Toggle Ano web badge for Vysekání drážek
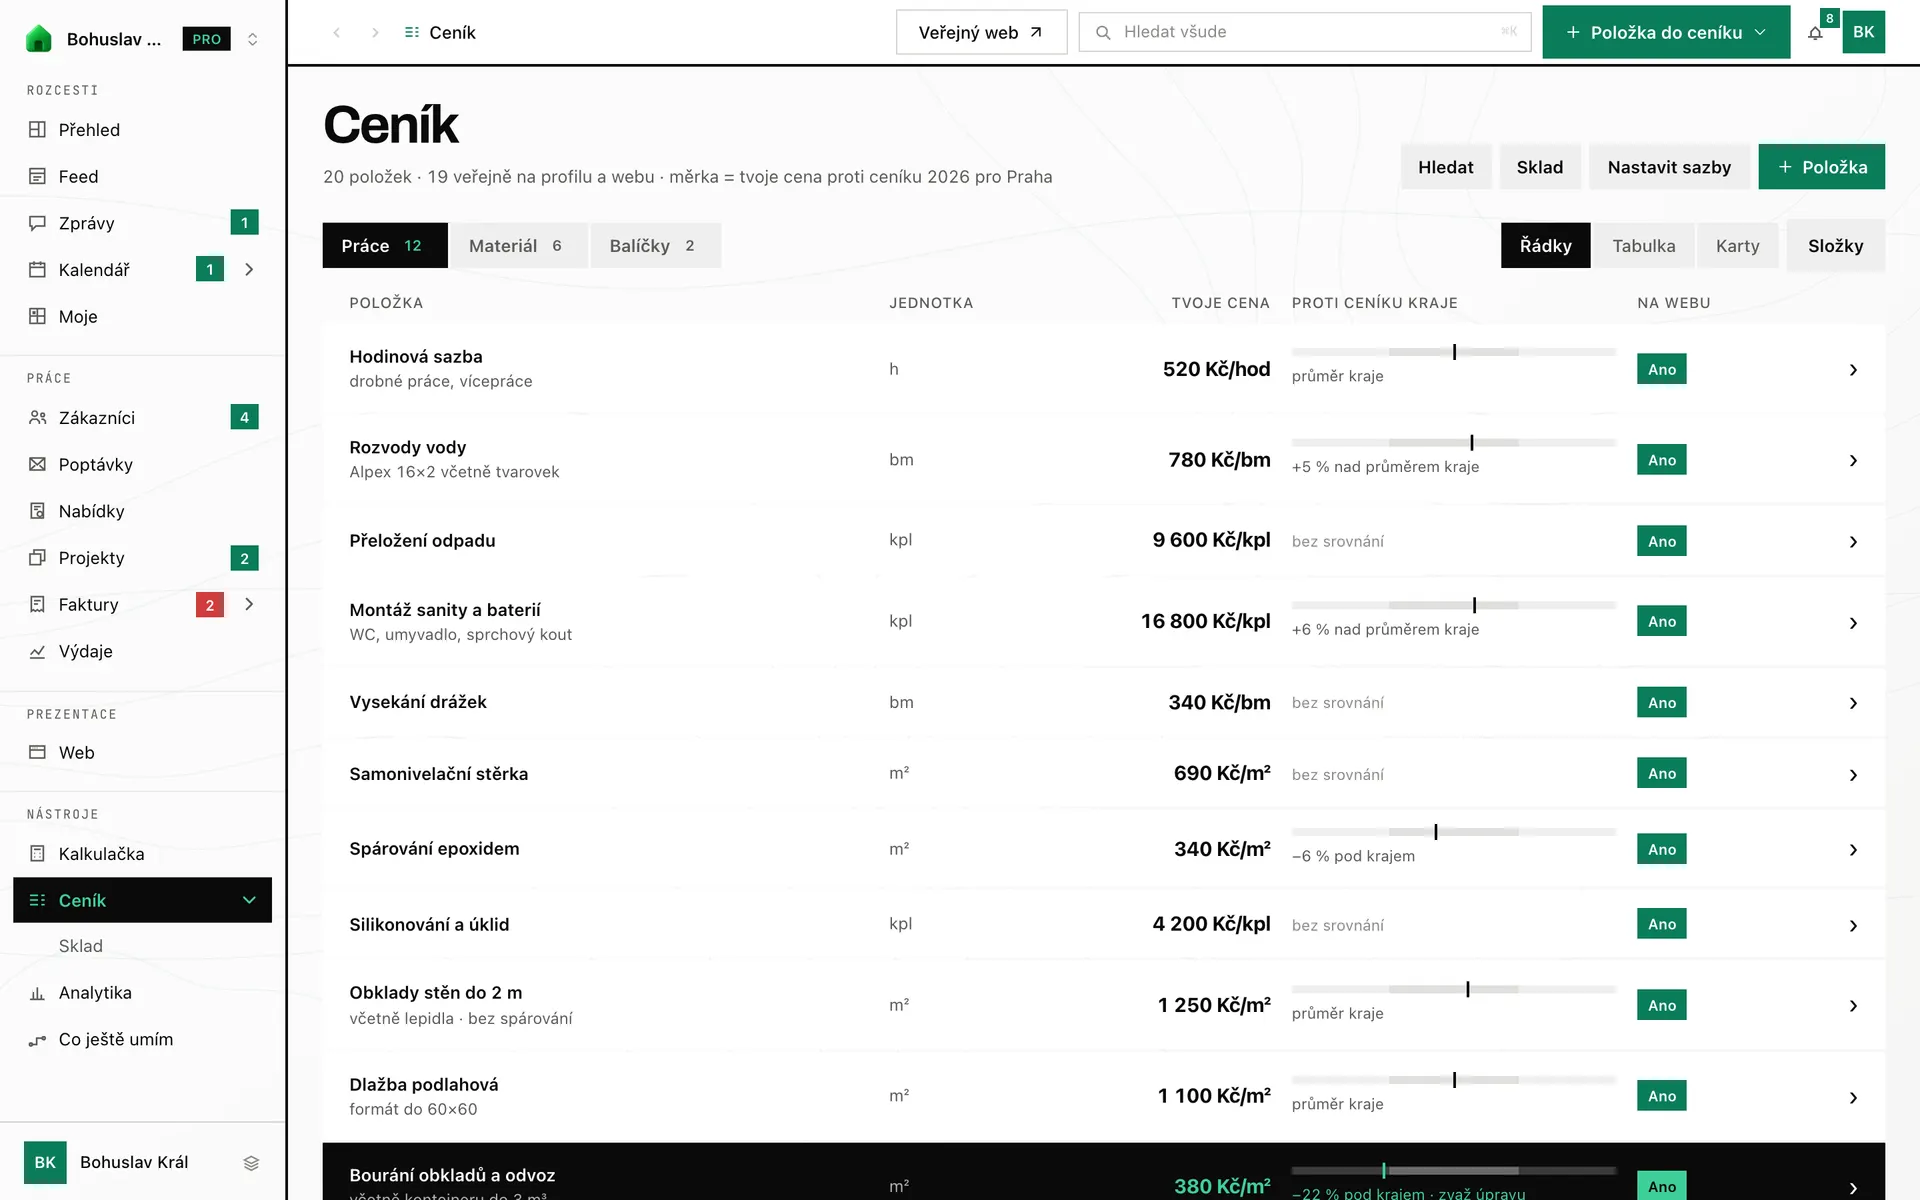This screenshot has height=1200, width=1920. pyautogui.click(x=1661, y=703)
